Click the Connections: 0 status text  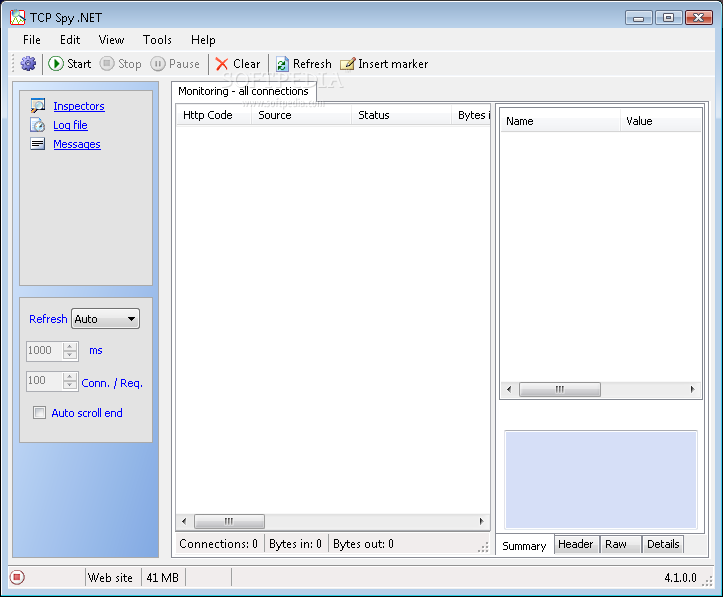218,544
